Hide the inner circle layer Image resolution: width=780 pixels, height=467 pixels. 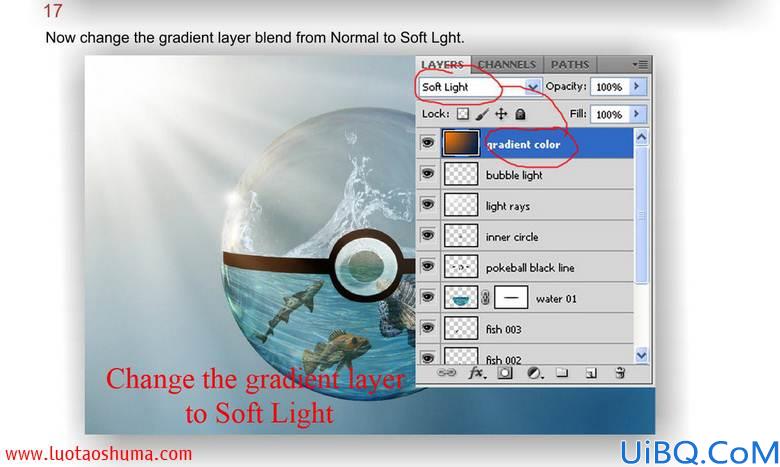[427, 235]
